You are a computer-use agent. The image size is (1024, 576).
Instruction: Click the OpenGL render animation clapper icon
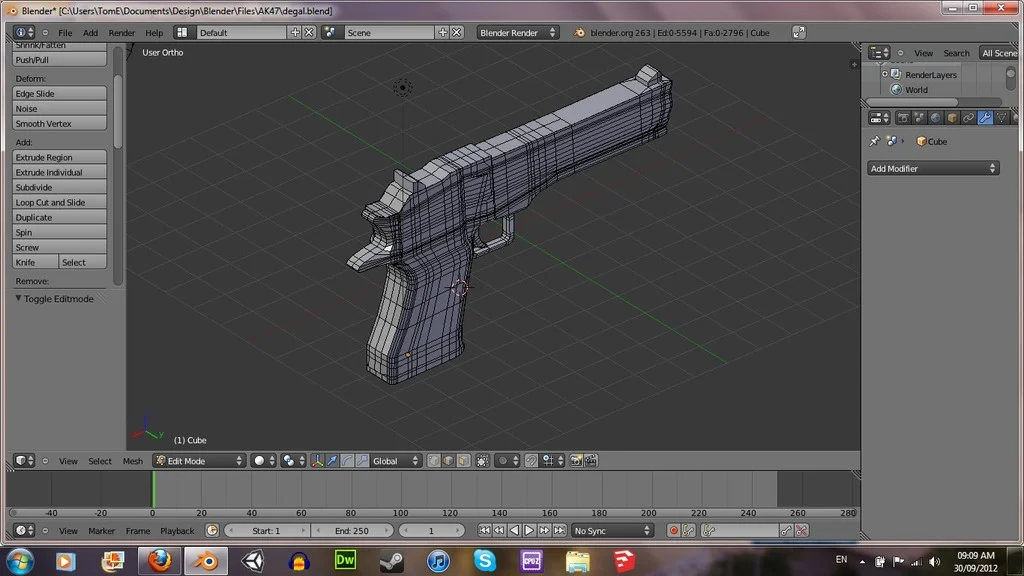tap(590, 460)
